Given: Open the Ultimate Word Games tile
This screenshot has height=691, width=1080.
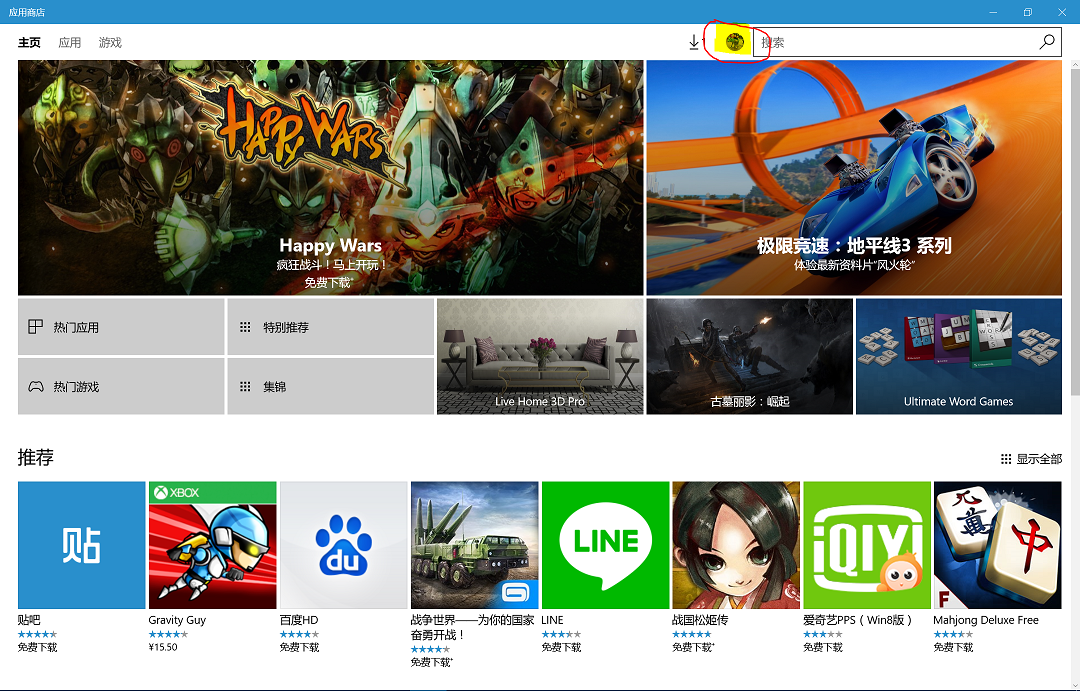Looking at the screenshot, I should [959, 356].
